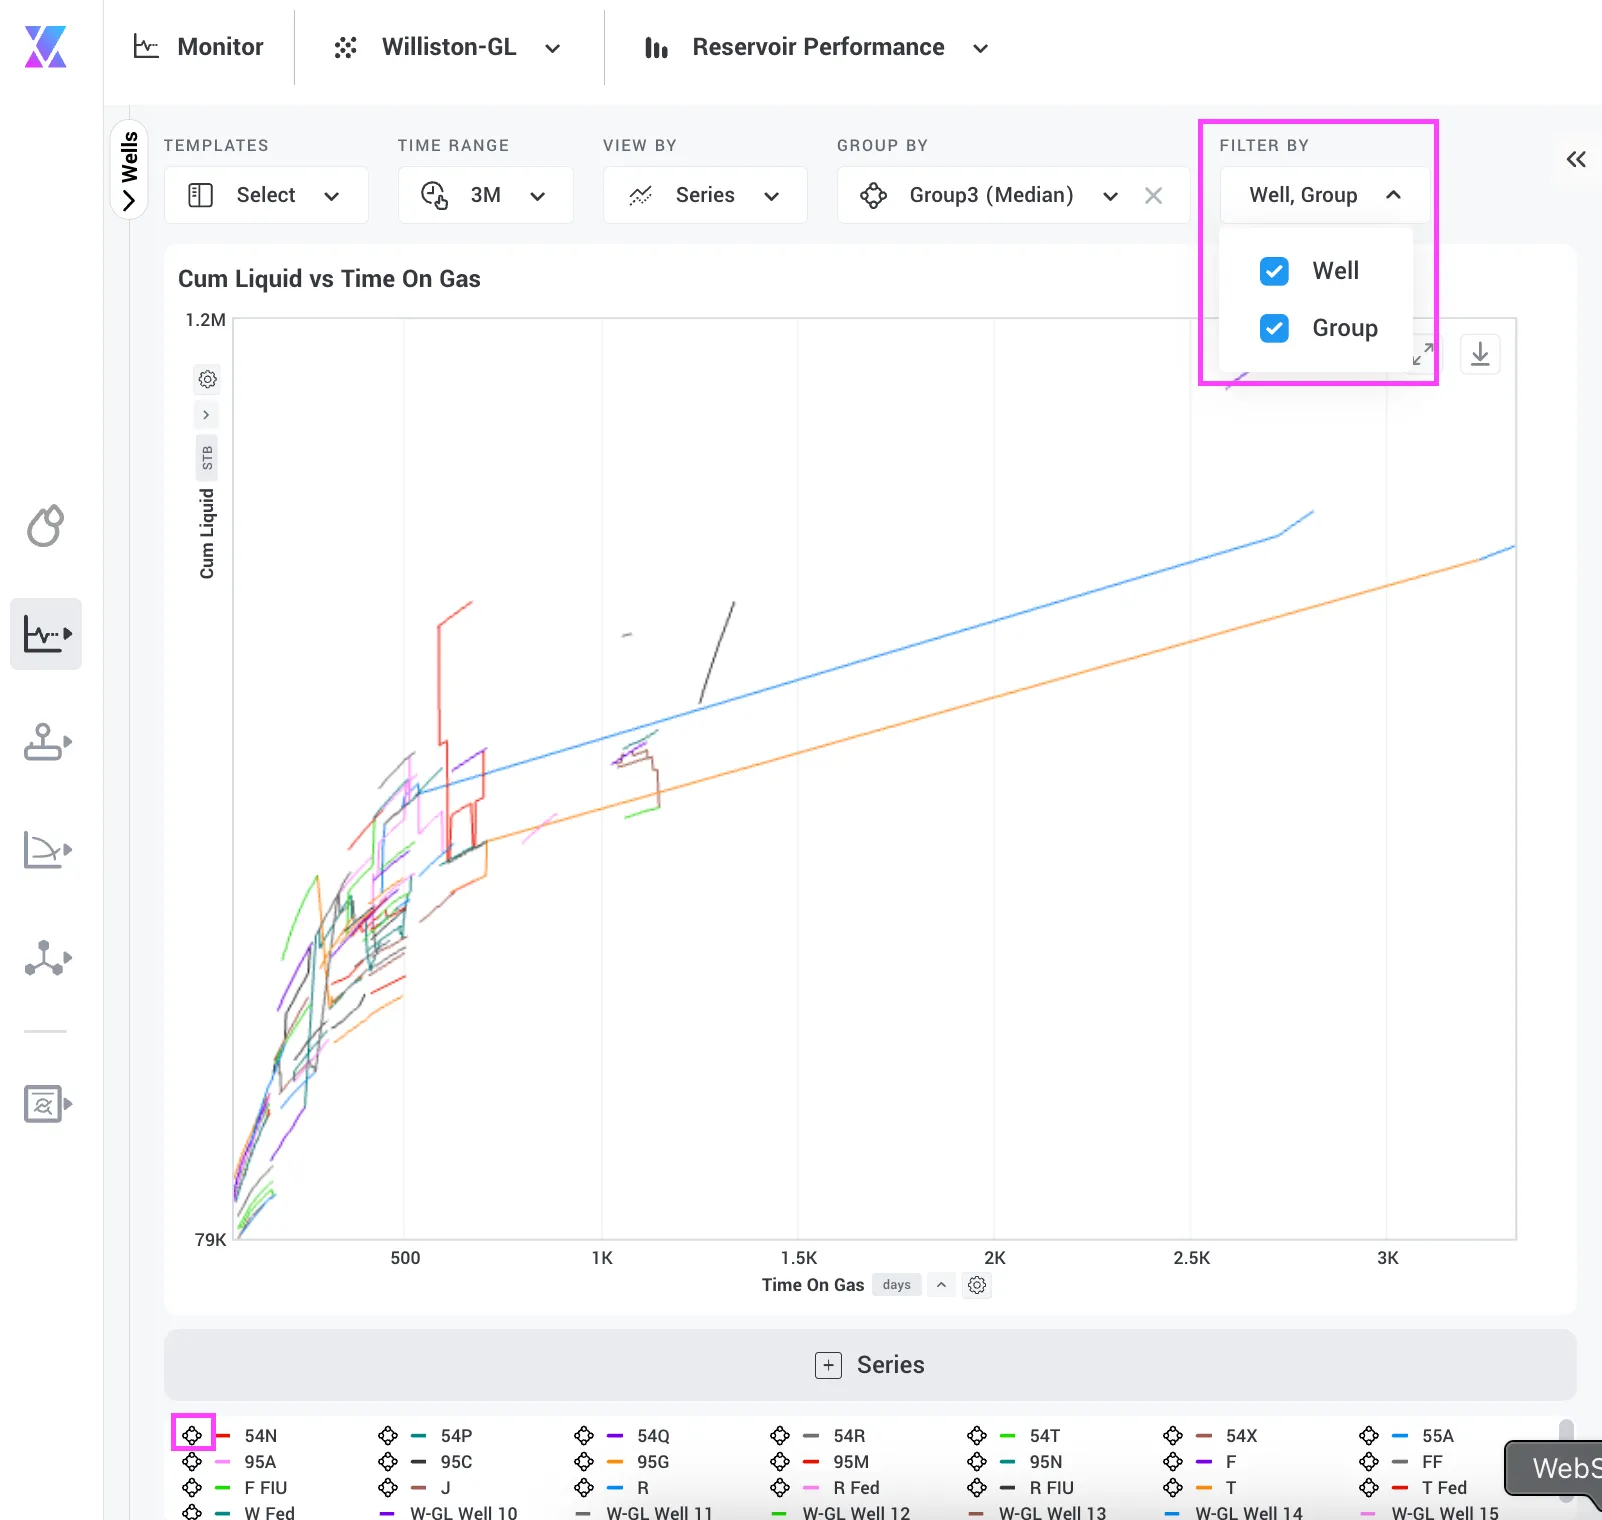Select the T Fed legend entry
This screenshot has width=1602, height=1520.
(x=1444, y=1488)
